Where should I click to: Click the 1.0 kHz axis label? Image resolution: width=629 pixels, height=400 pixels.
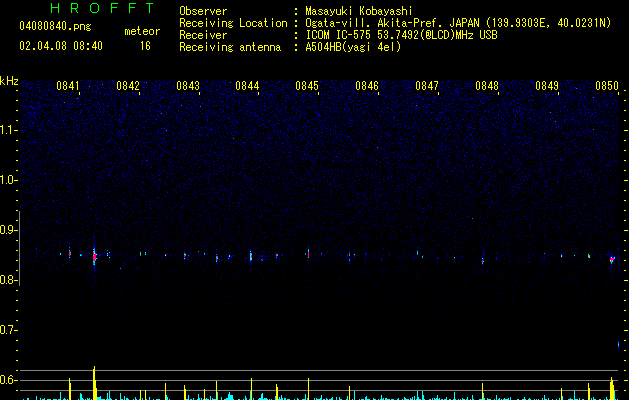tap(9, 180)
